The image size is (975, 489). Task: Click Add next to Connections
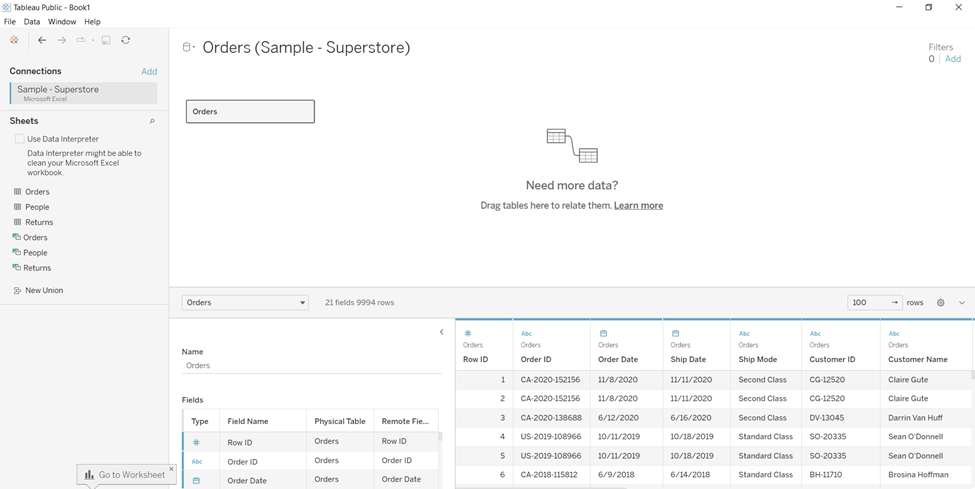point(149,72)
